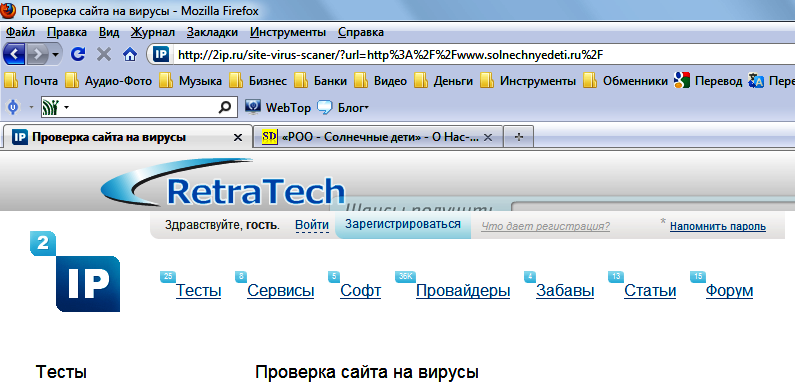Click the Firefox icon in title bar
The height and width of the screenshot is (390, 795).
pyautogui.click(x=9, y=10)
